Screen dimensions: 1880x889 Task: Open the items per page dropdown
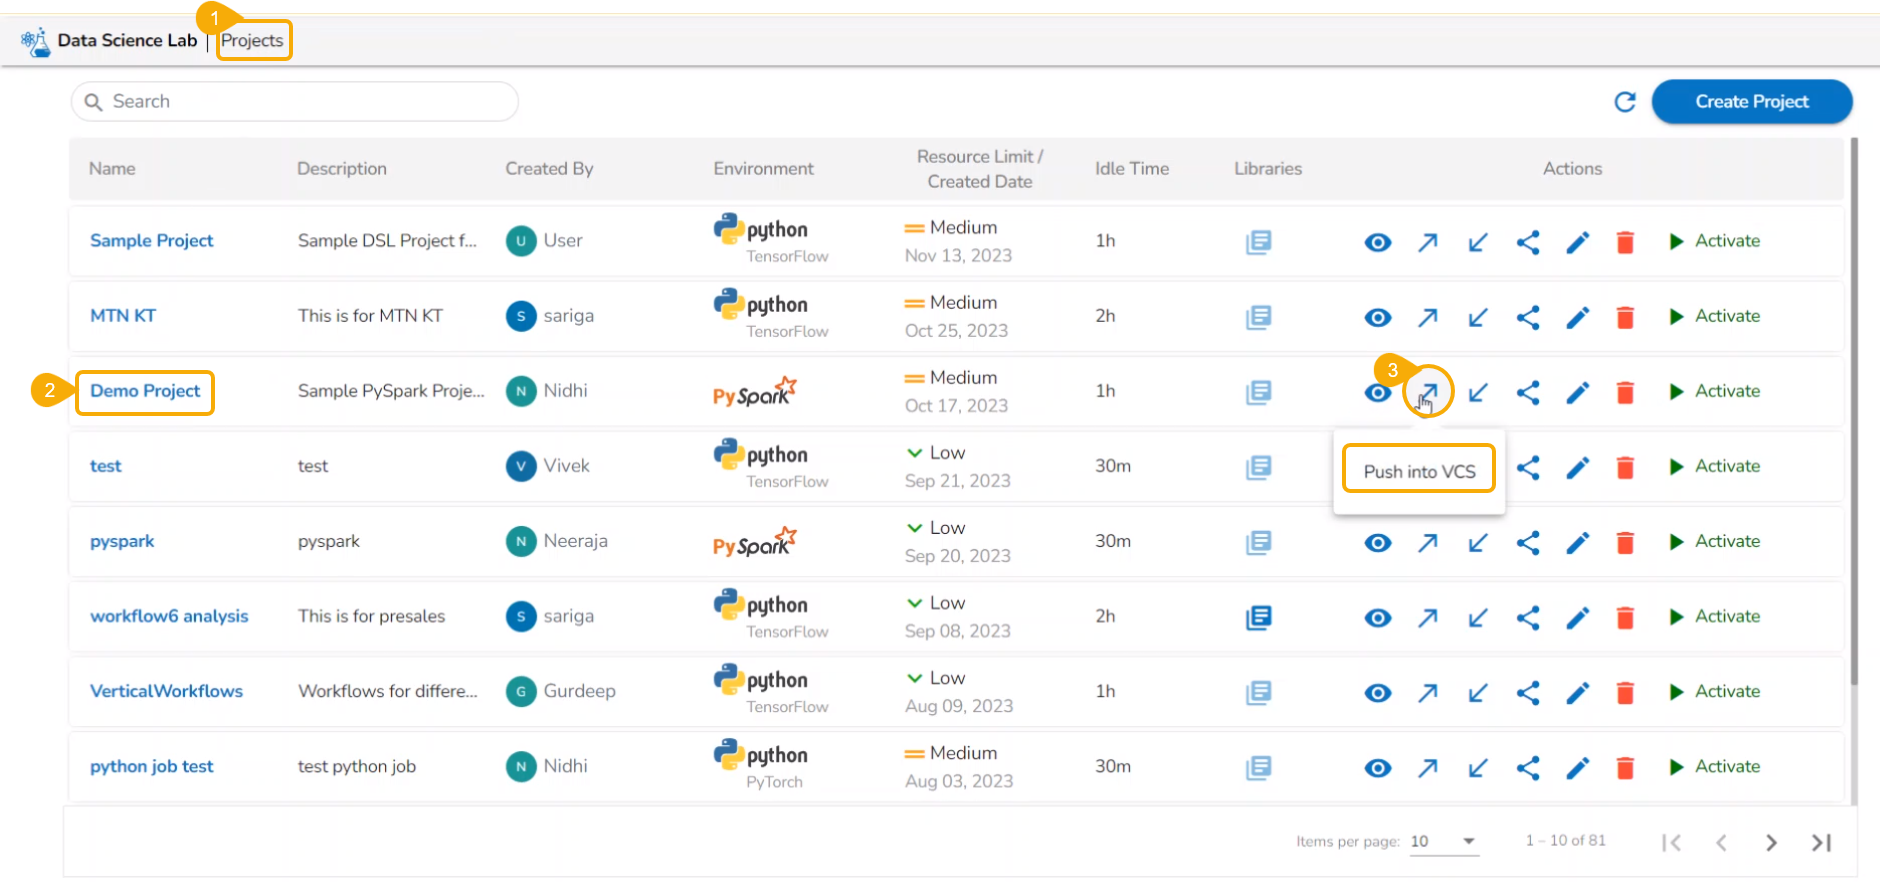pyautogui.click(x=1468, y=841)
